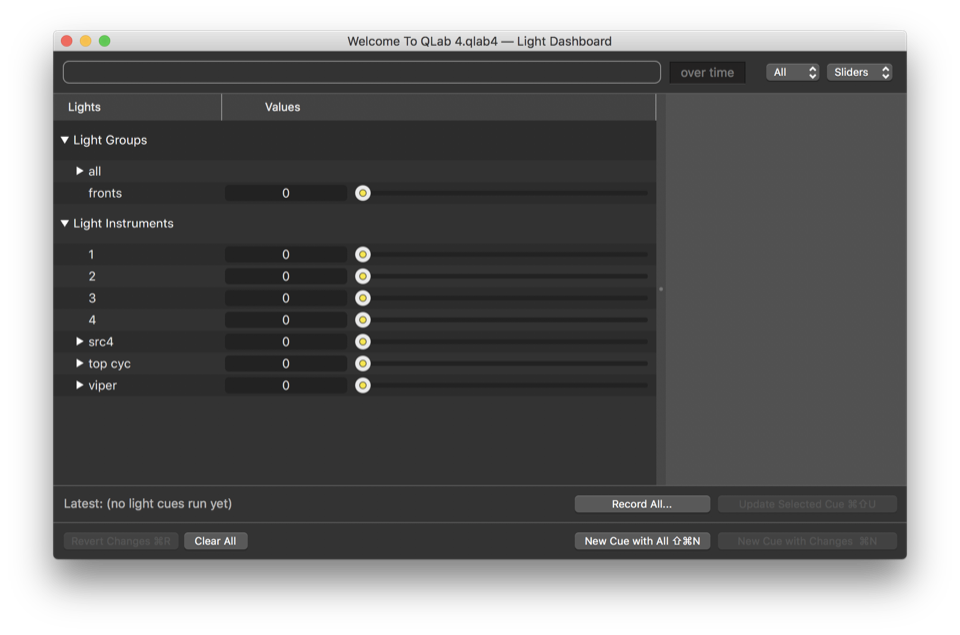Open the All filter dropdown
Image resolution: width=960 pixels, height=635 pixels.
pyautogui.click(x=793, y=72)
